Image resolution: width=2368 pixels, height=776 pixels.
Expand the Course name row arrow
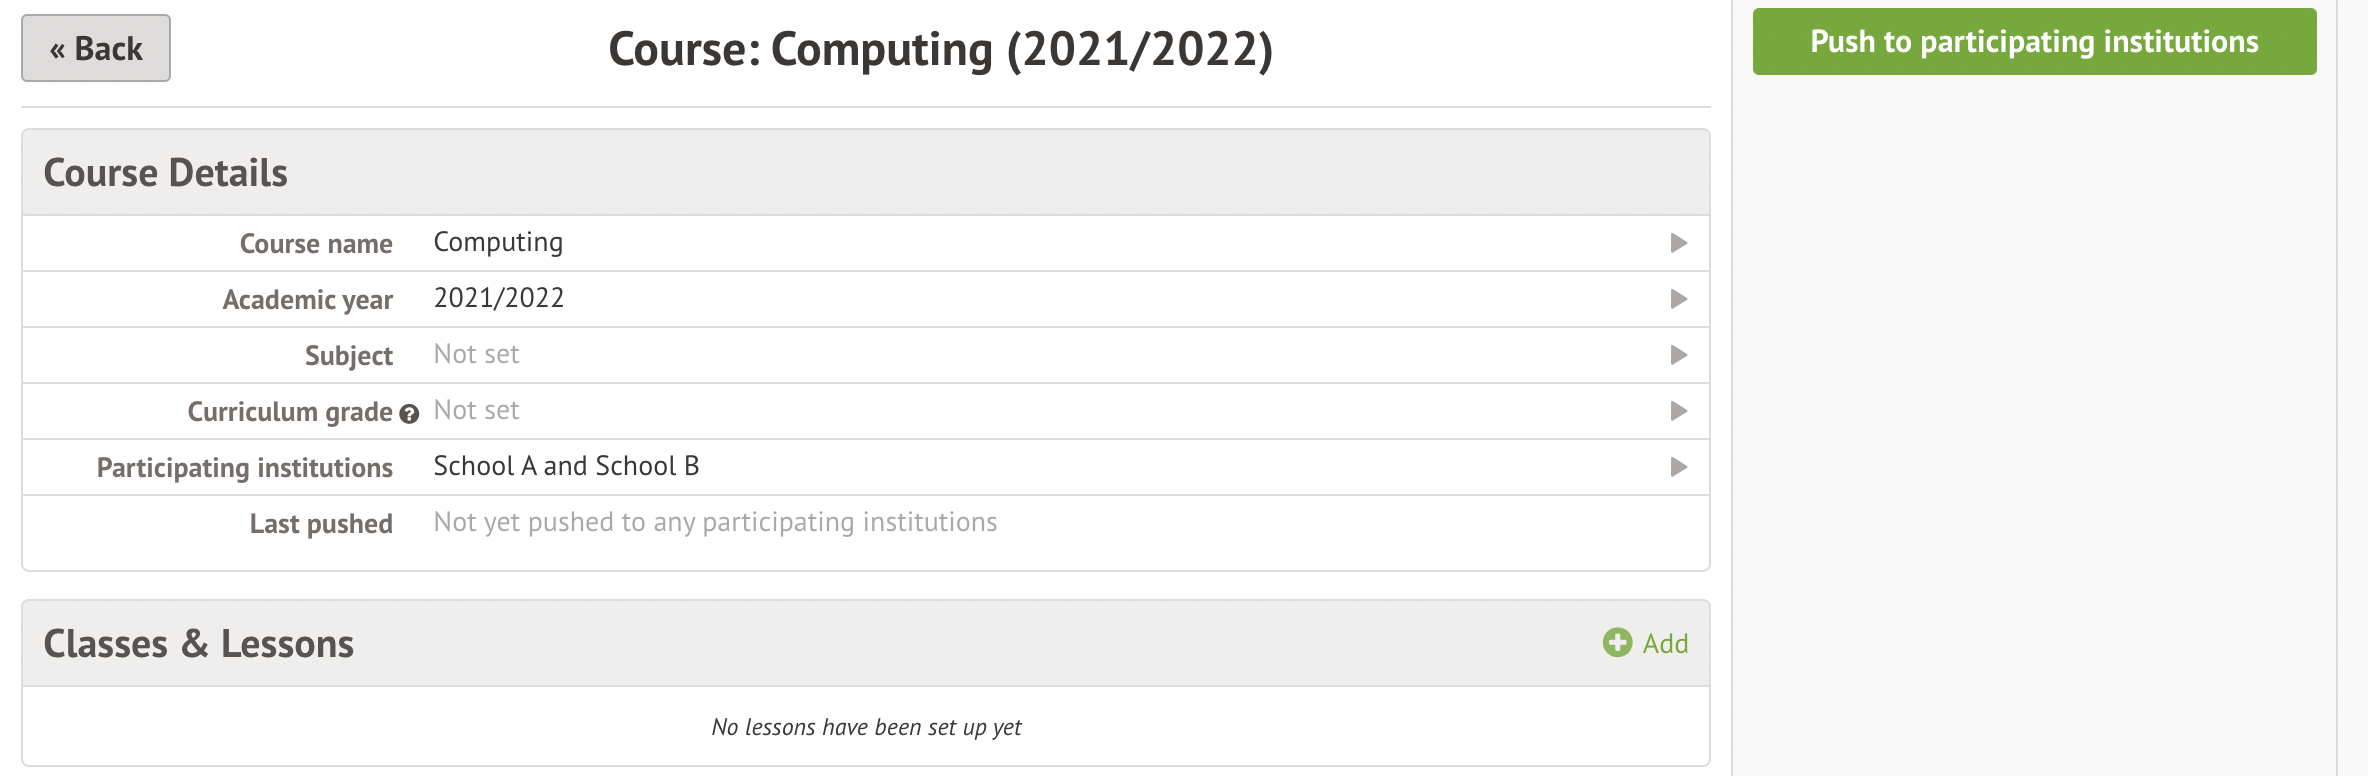click(1679, 243)
